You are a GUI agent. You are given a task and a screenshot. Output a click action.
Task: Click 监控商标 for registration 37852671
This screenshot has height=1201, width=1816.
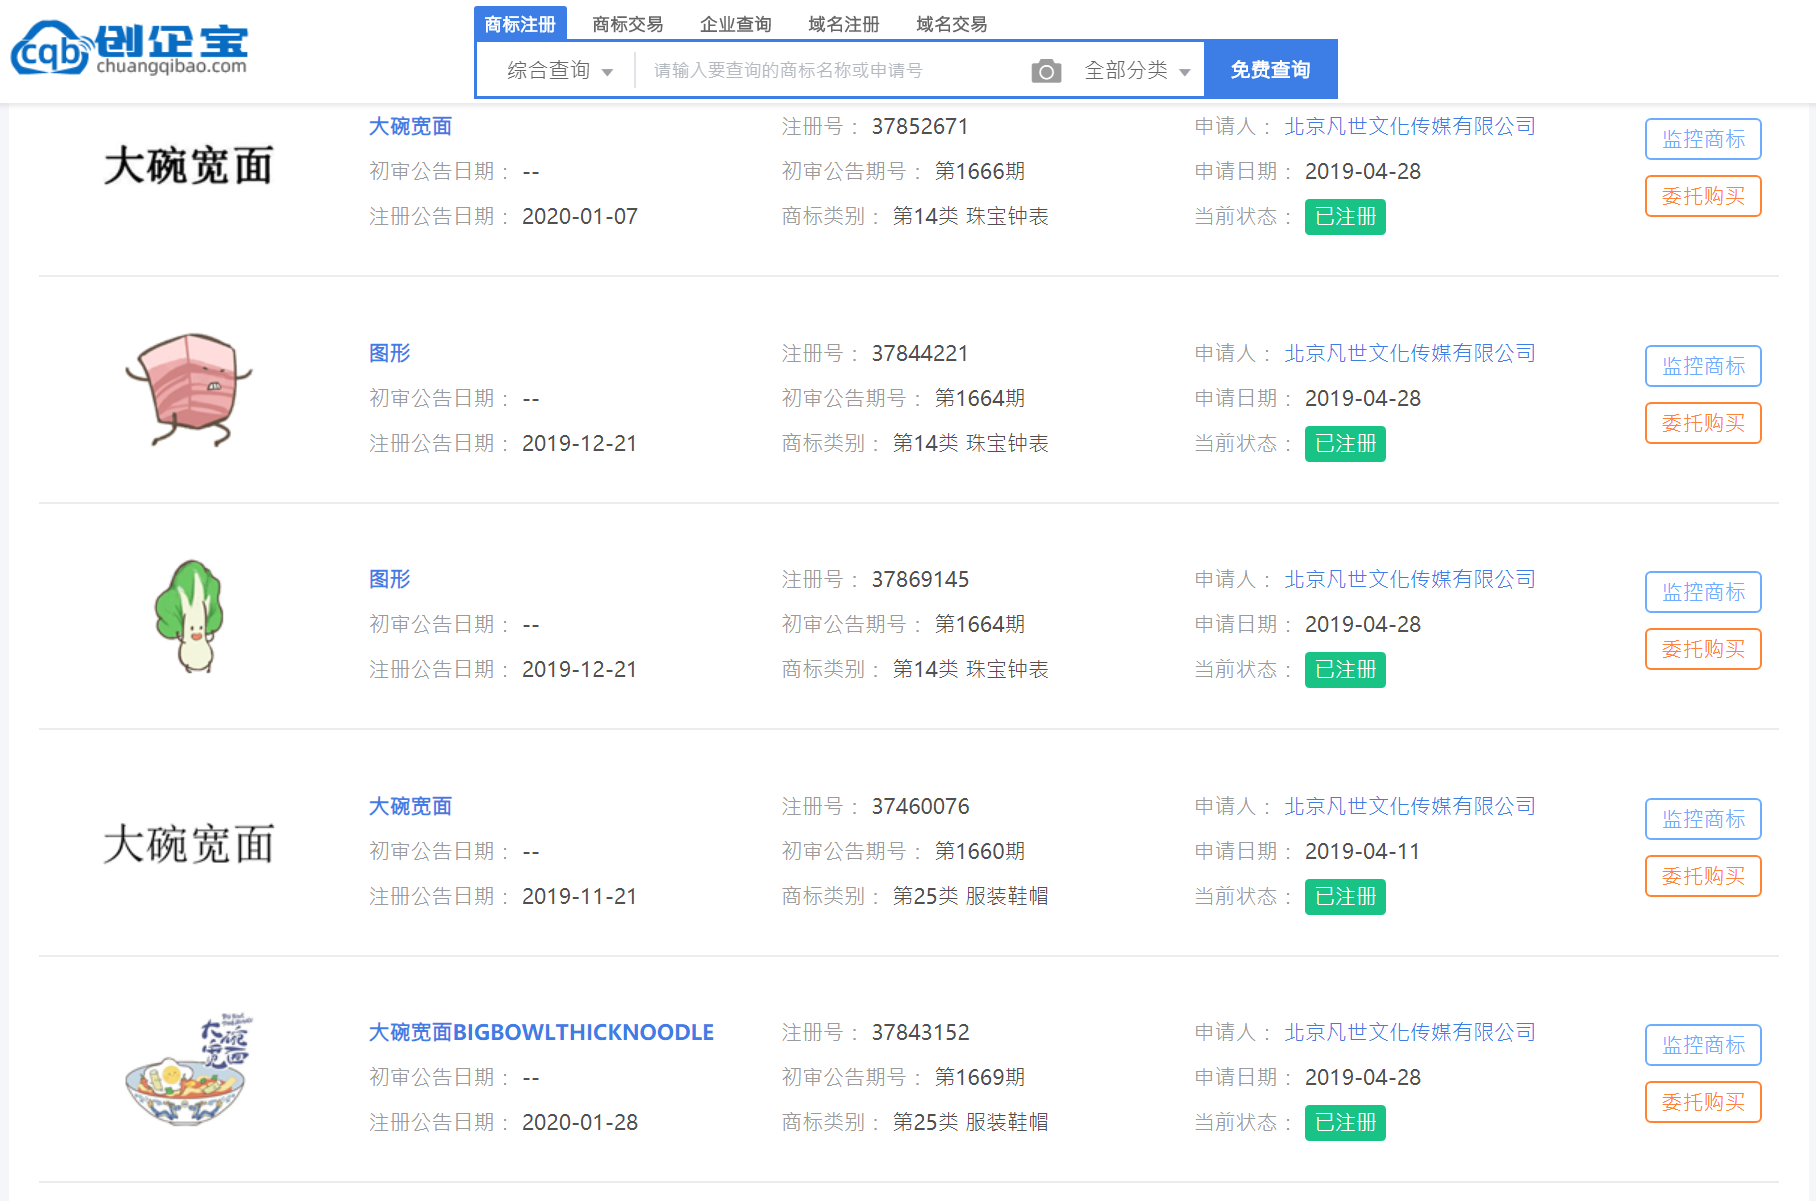click(1703, 139)
